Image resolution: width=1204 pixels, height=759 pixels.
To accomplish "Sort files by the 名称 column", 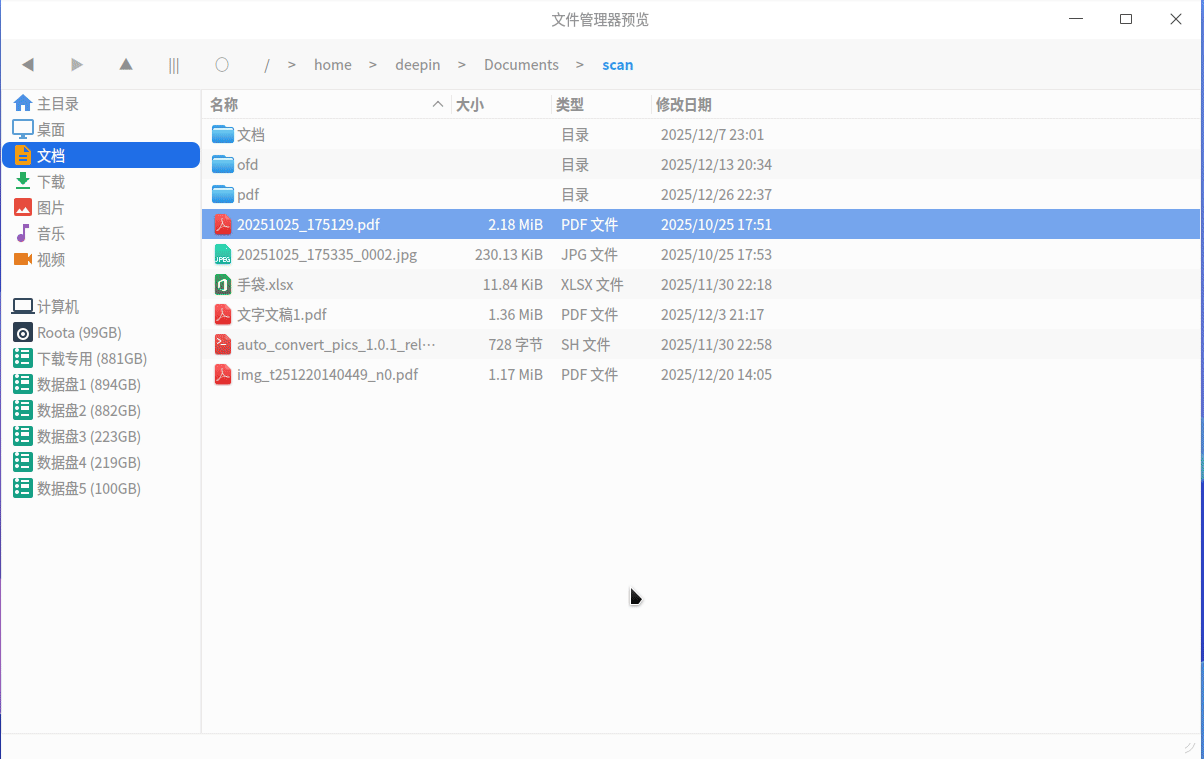I will point(327,105).
